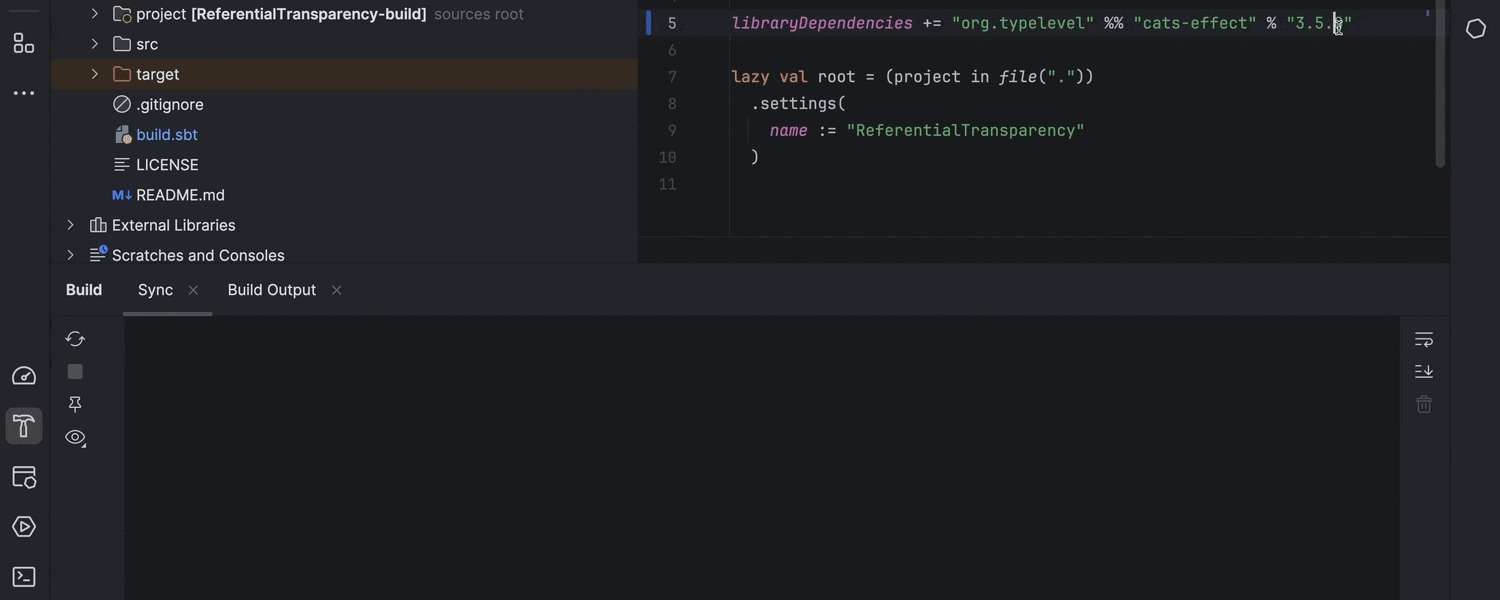This screenshot has width=1500, height=600.
Task: Click scroll to end icon
Action: point(1424,372)
